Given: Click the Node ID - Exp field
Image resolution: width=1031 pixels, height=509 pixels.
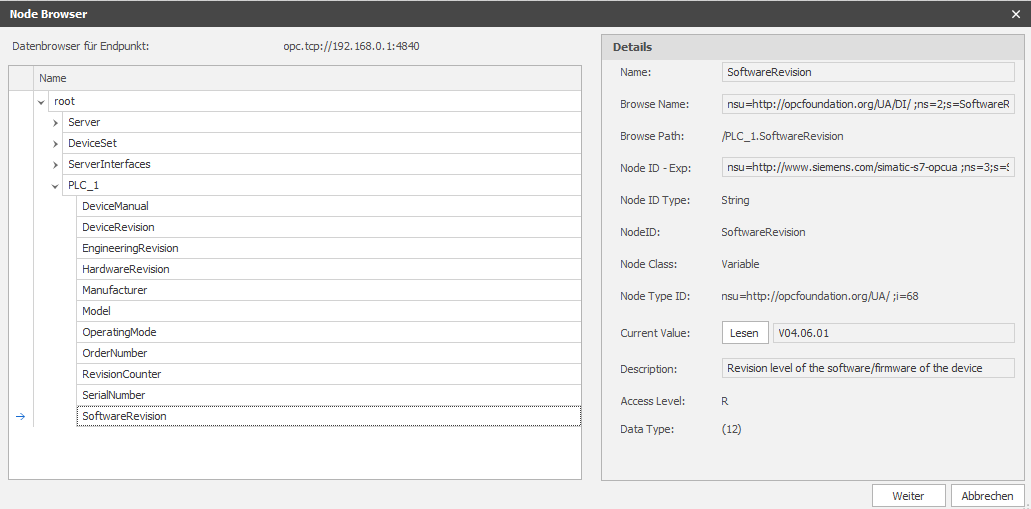Looking at the screenshot, I should 868,167.
